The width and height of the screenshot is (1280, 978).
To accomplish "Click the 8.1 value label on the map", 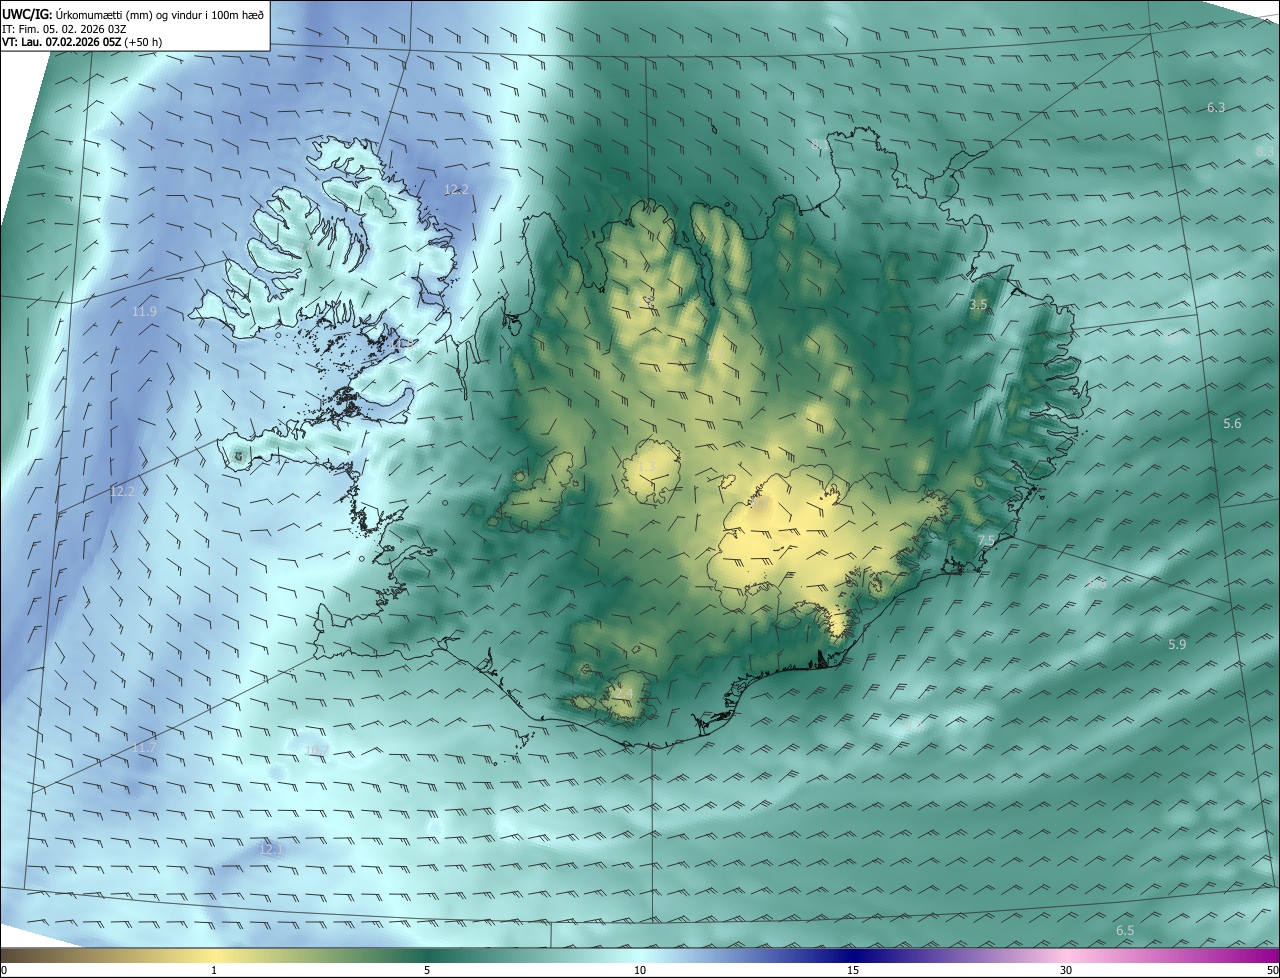I will [x=820, y=145].
